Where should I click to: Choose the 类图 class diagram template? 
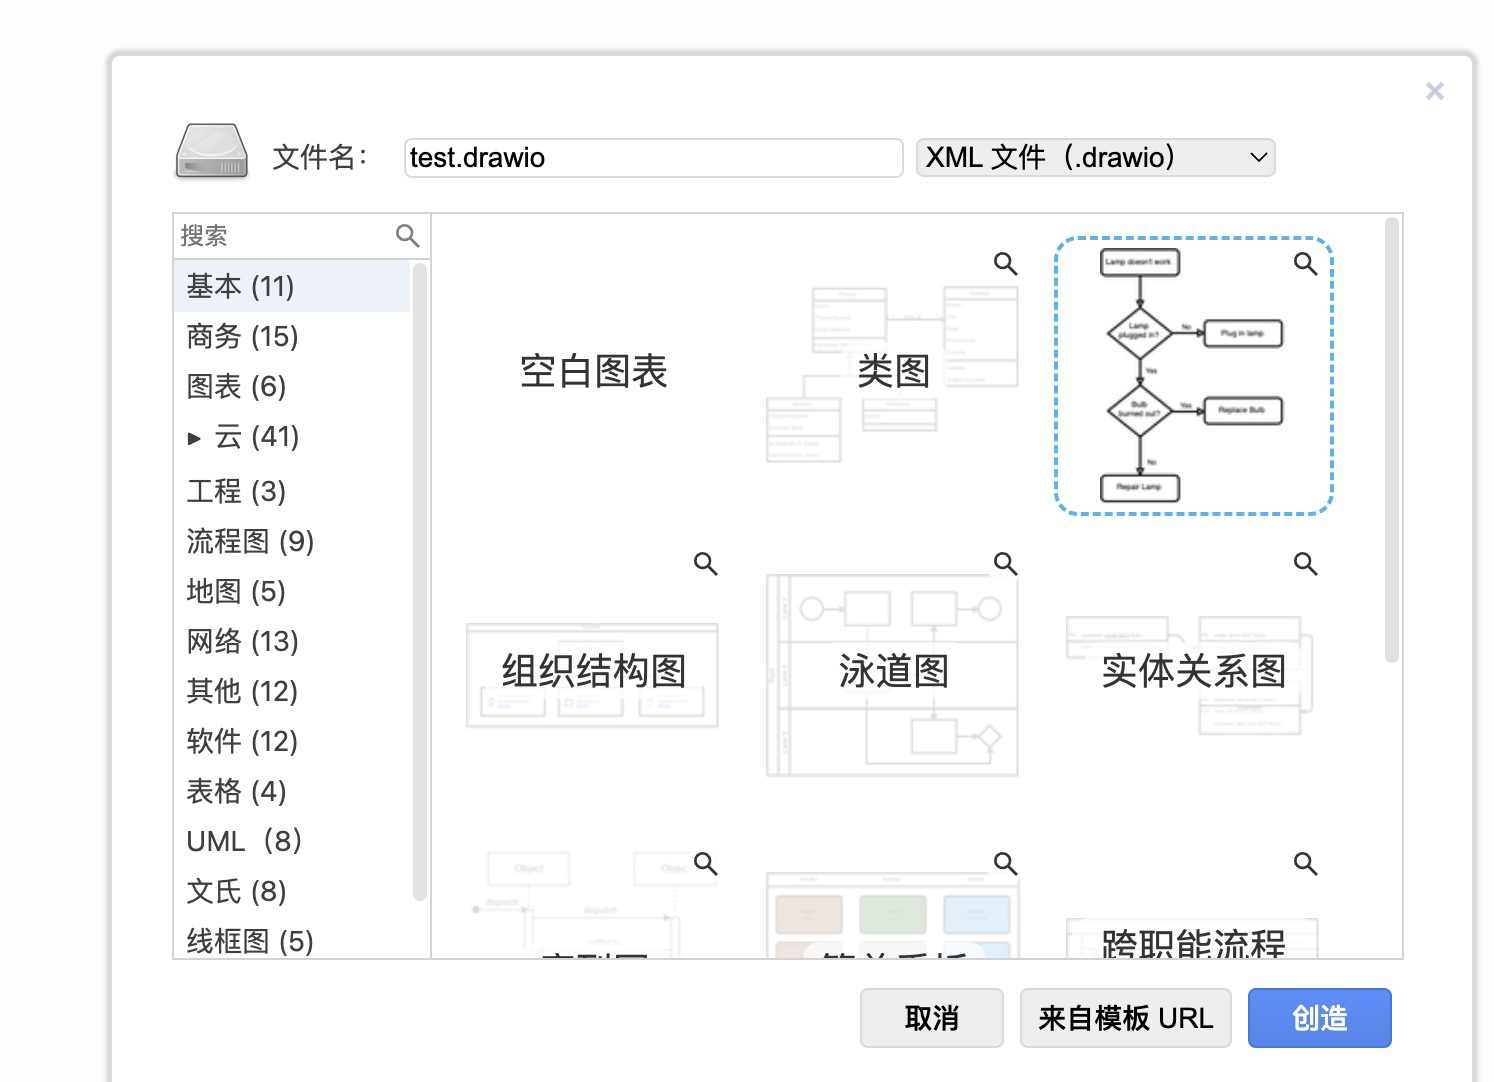(x=893, y=372)
